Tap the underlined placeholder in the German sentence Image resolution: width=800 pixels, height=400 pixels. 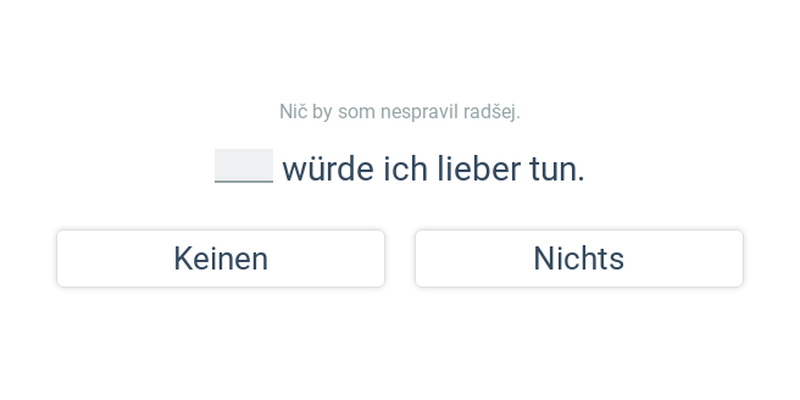point(244,166)
